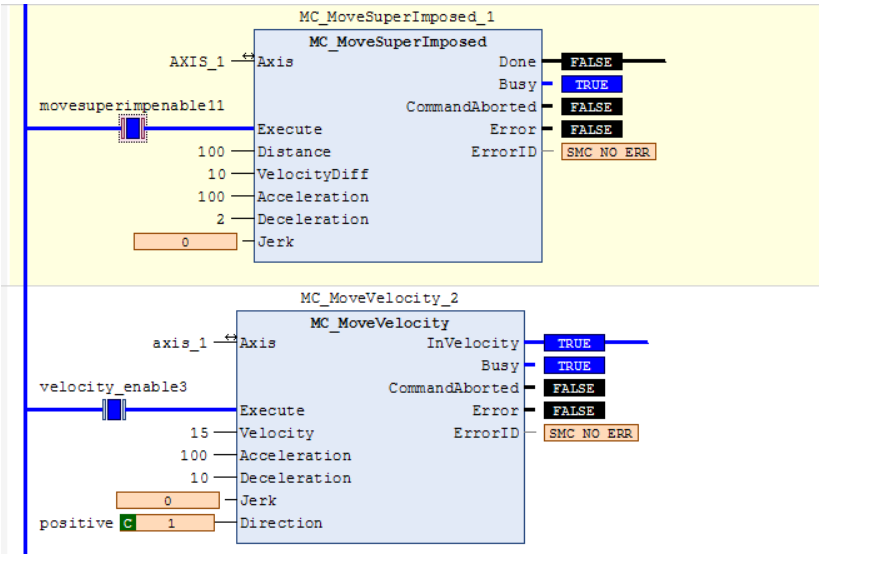886x568 pixels.
Task: Select the InVelocity TRUE indicator
Action: 574,342
